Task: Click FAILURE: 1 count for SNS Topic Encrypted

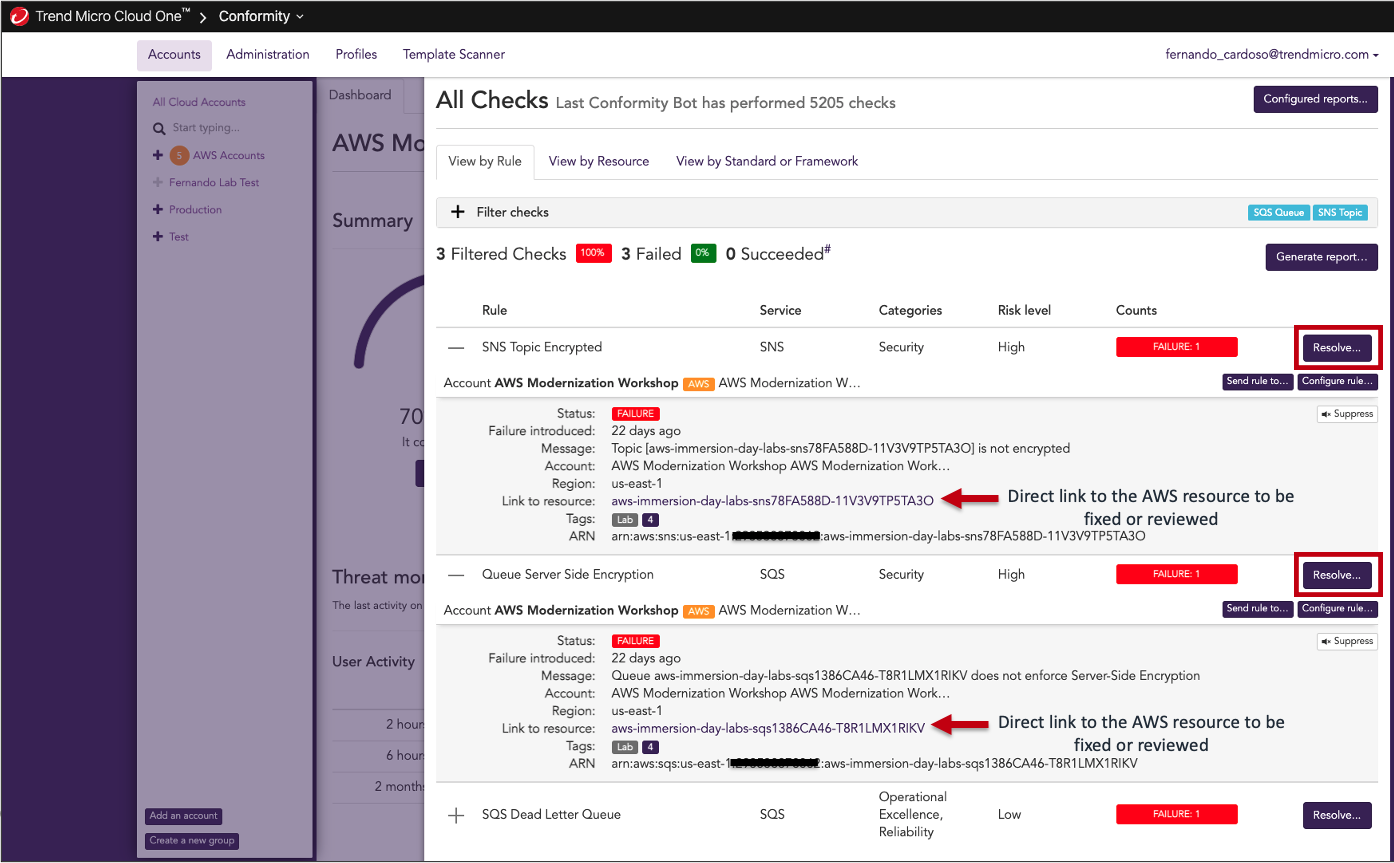Action: (1176, 347)
